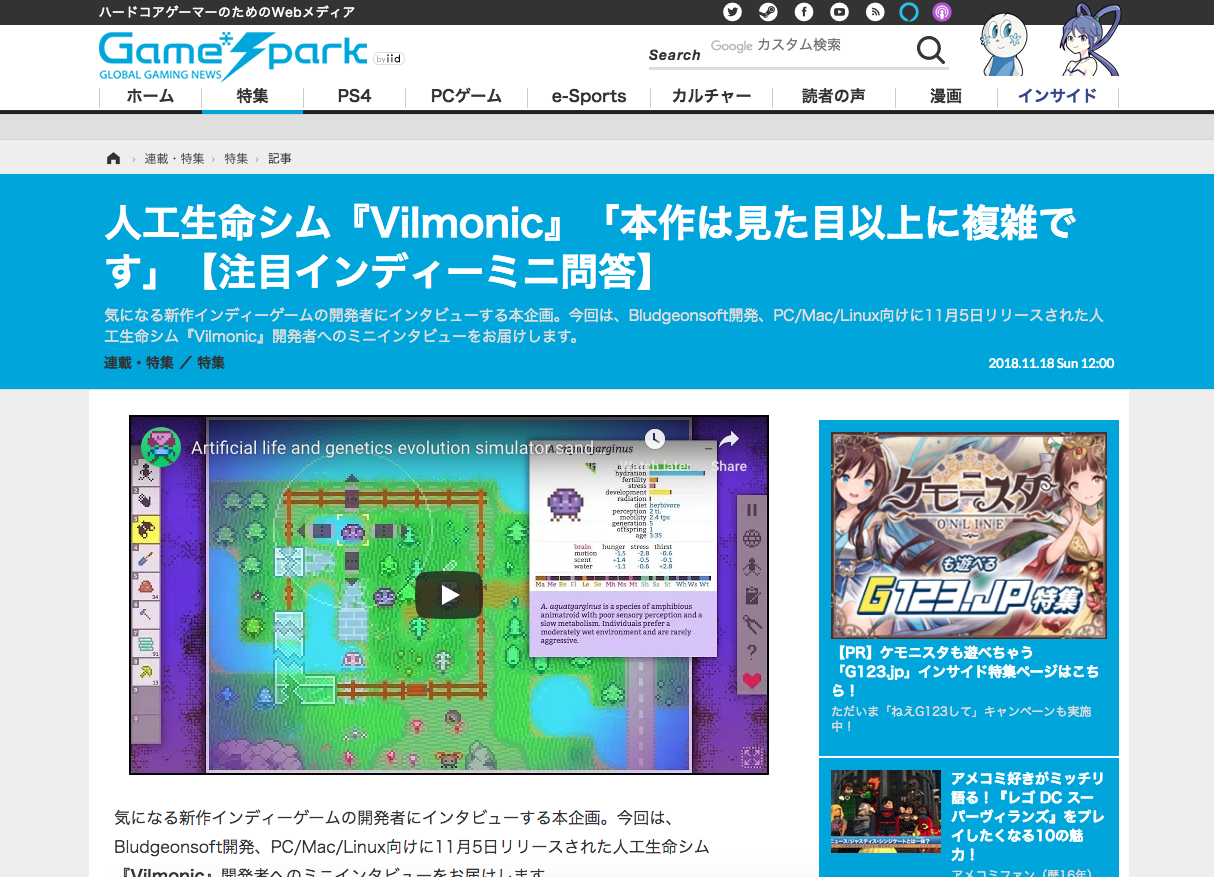
Task: Click the 特集 category under the article summary
Action: coord(211,363)
